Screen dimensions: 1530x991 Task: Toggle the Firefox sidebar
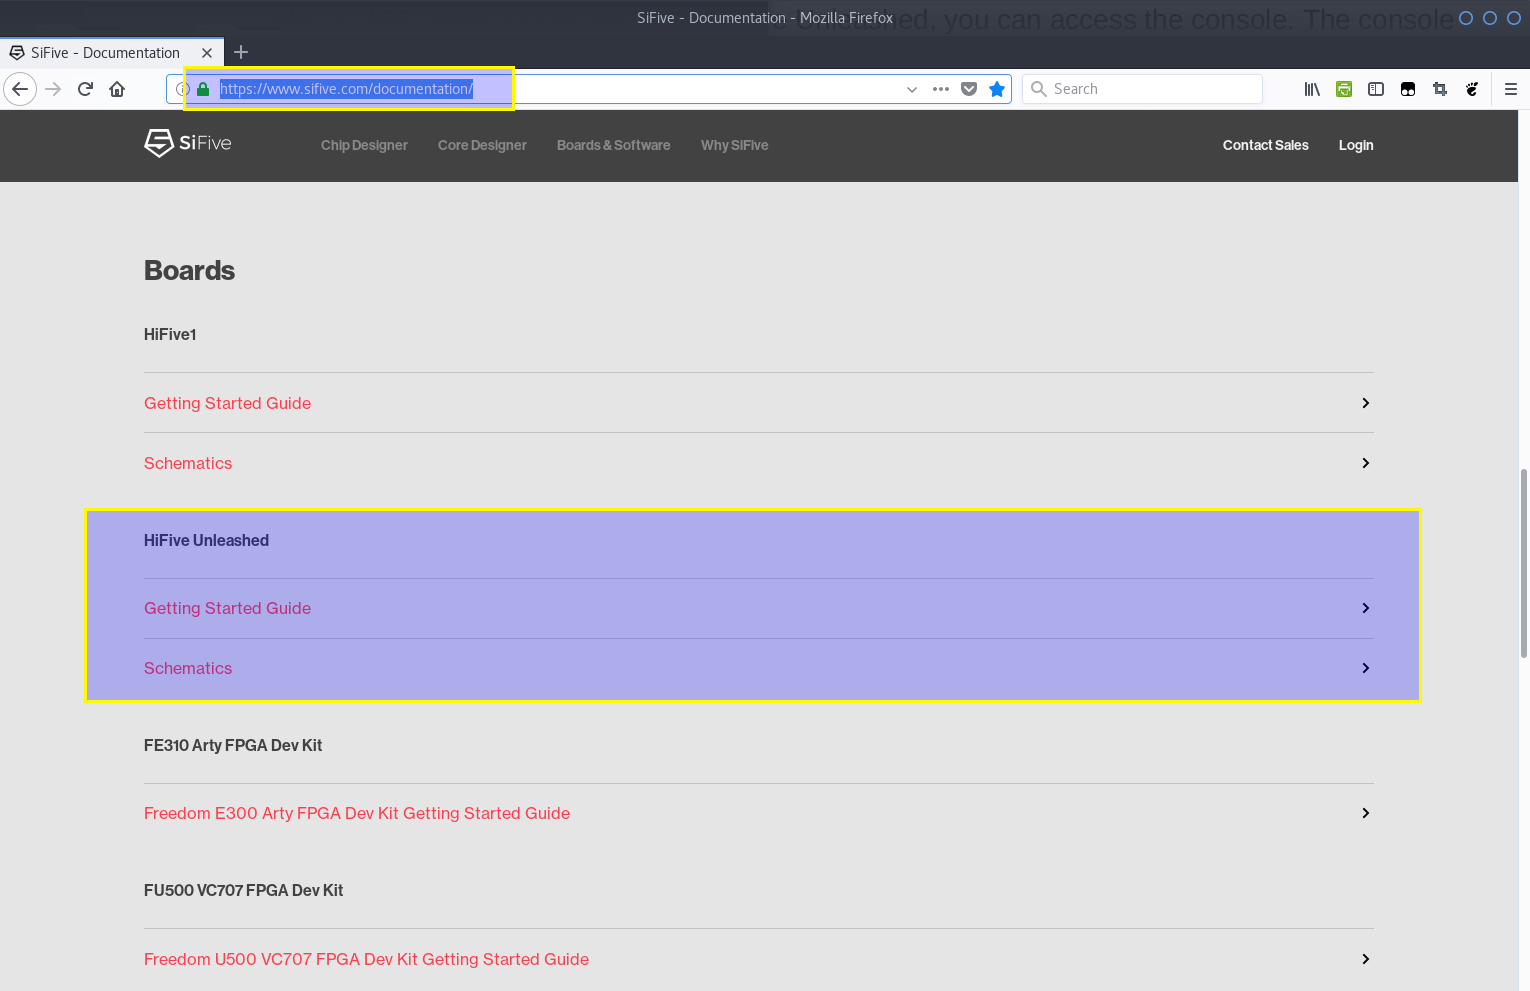coord(1376,89)
